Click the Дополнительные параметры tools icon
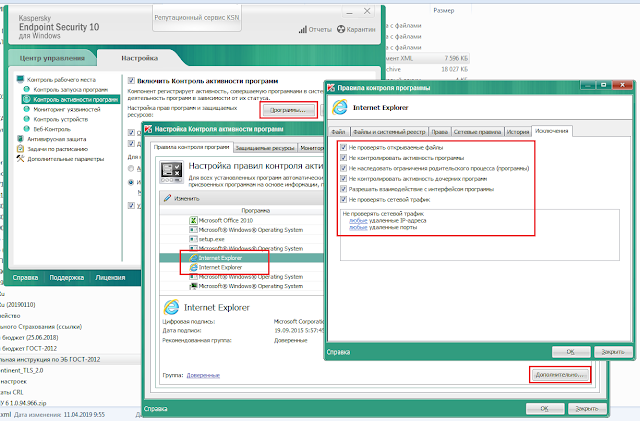The width and height of the screenshot is (640, 421). pos(20,158)
